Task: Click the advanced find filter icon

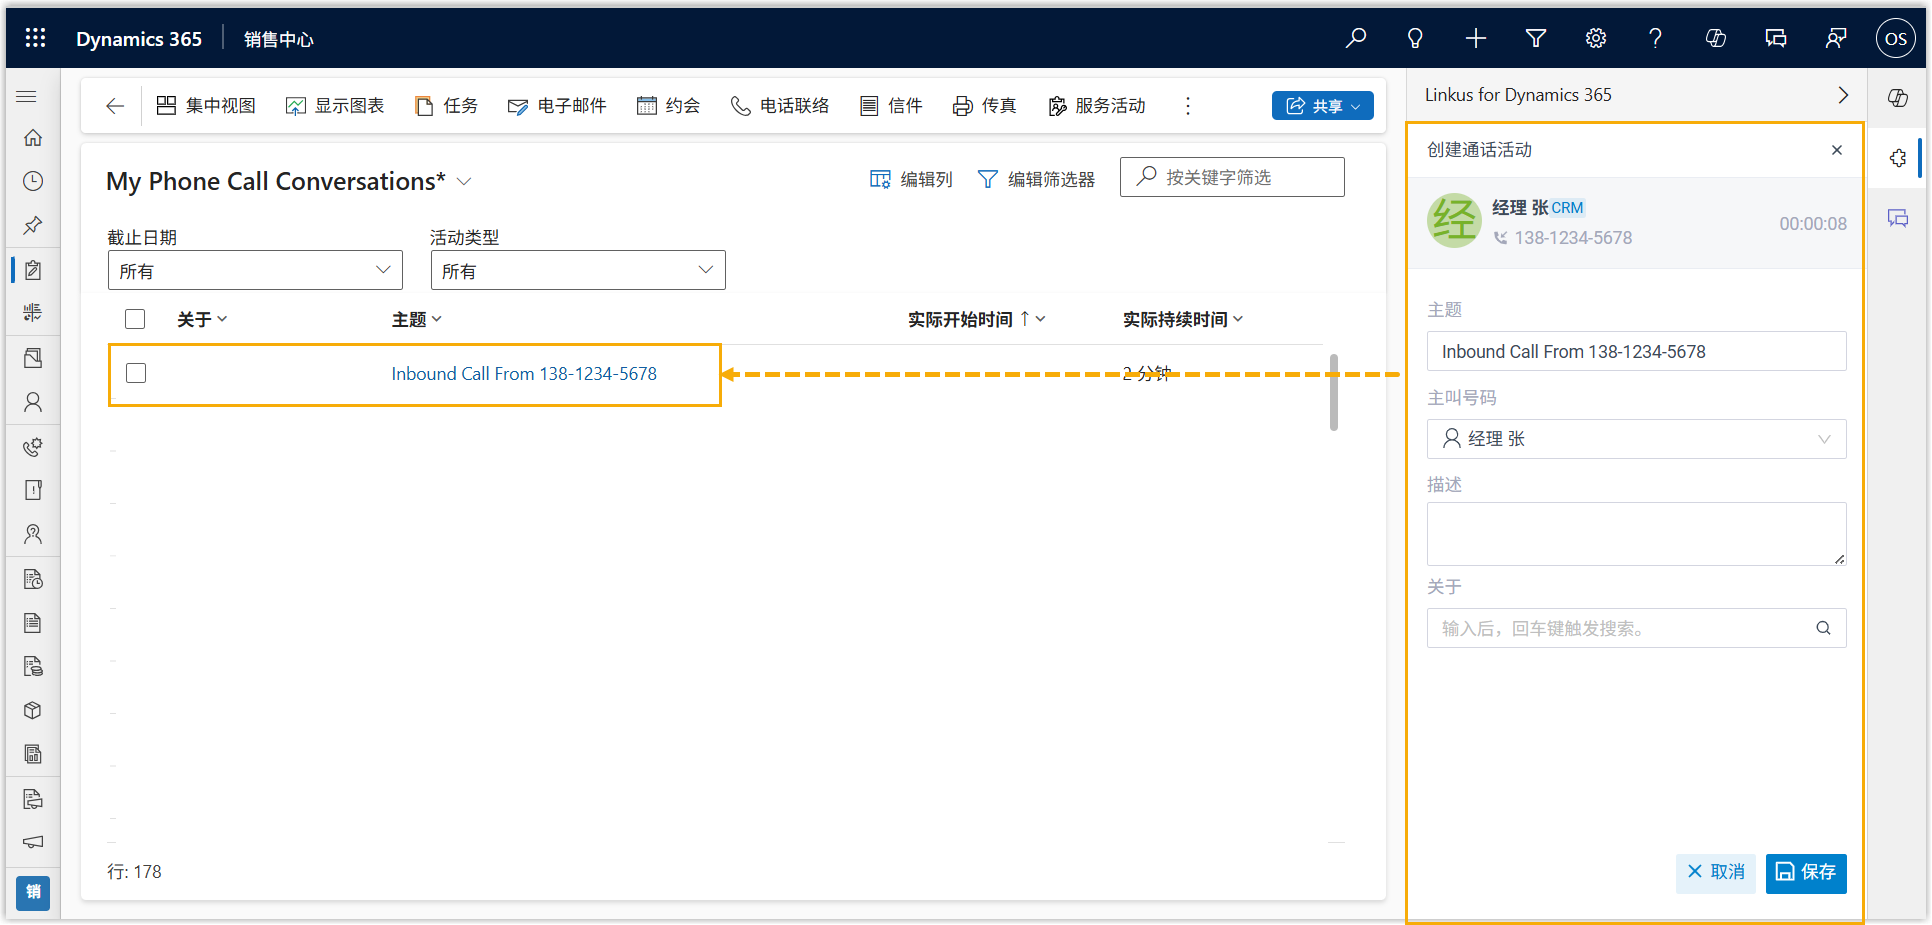Action: coord(1536,38)
